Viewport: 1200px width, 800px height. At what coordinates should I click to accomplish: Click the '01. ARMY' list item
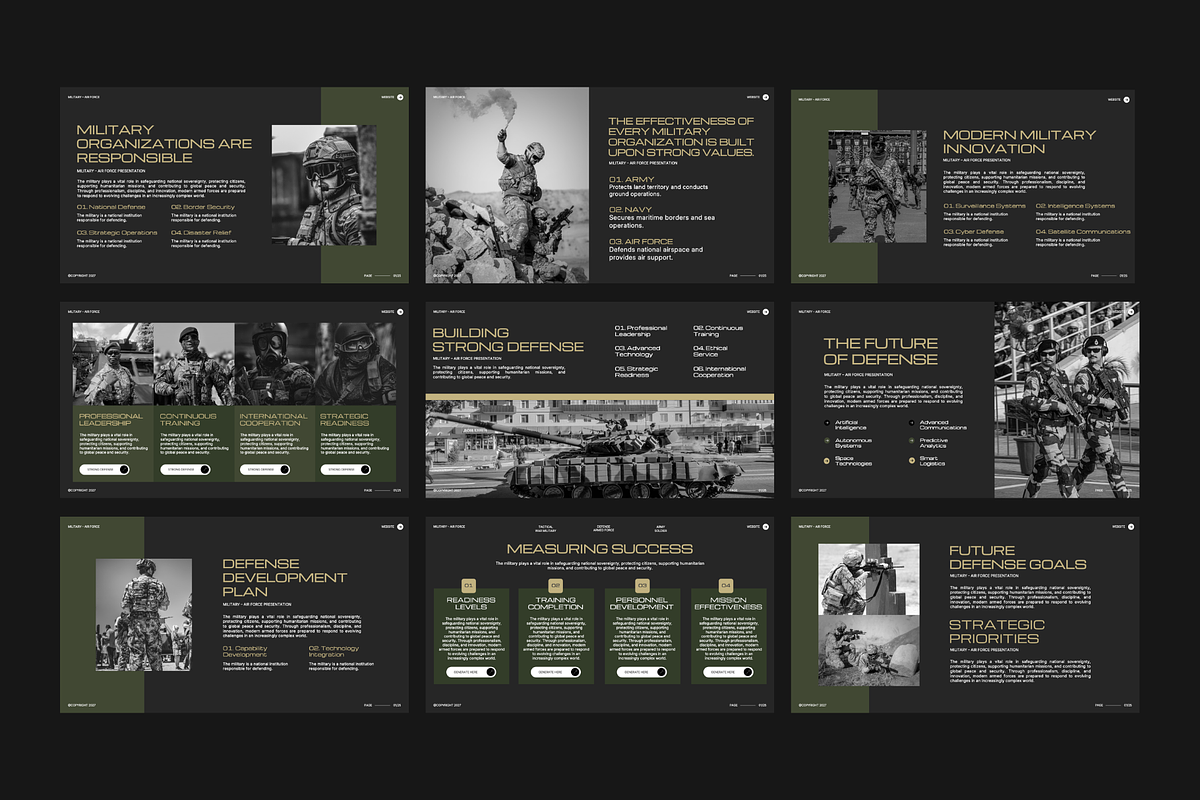pyautogui.click(x=631, y=180)
